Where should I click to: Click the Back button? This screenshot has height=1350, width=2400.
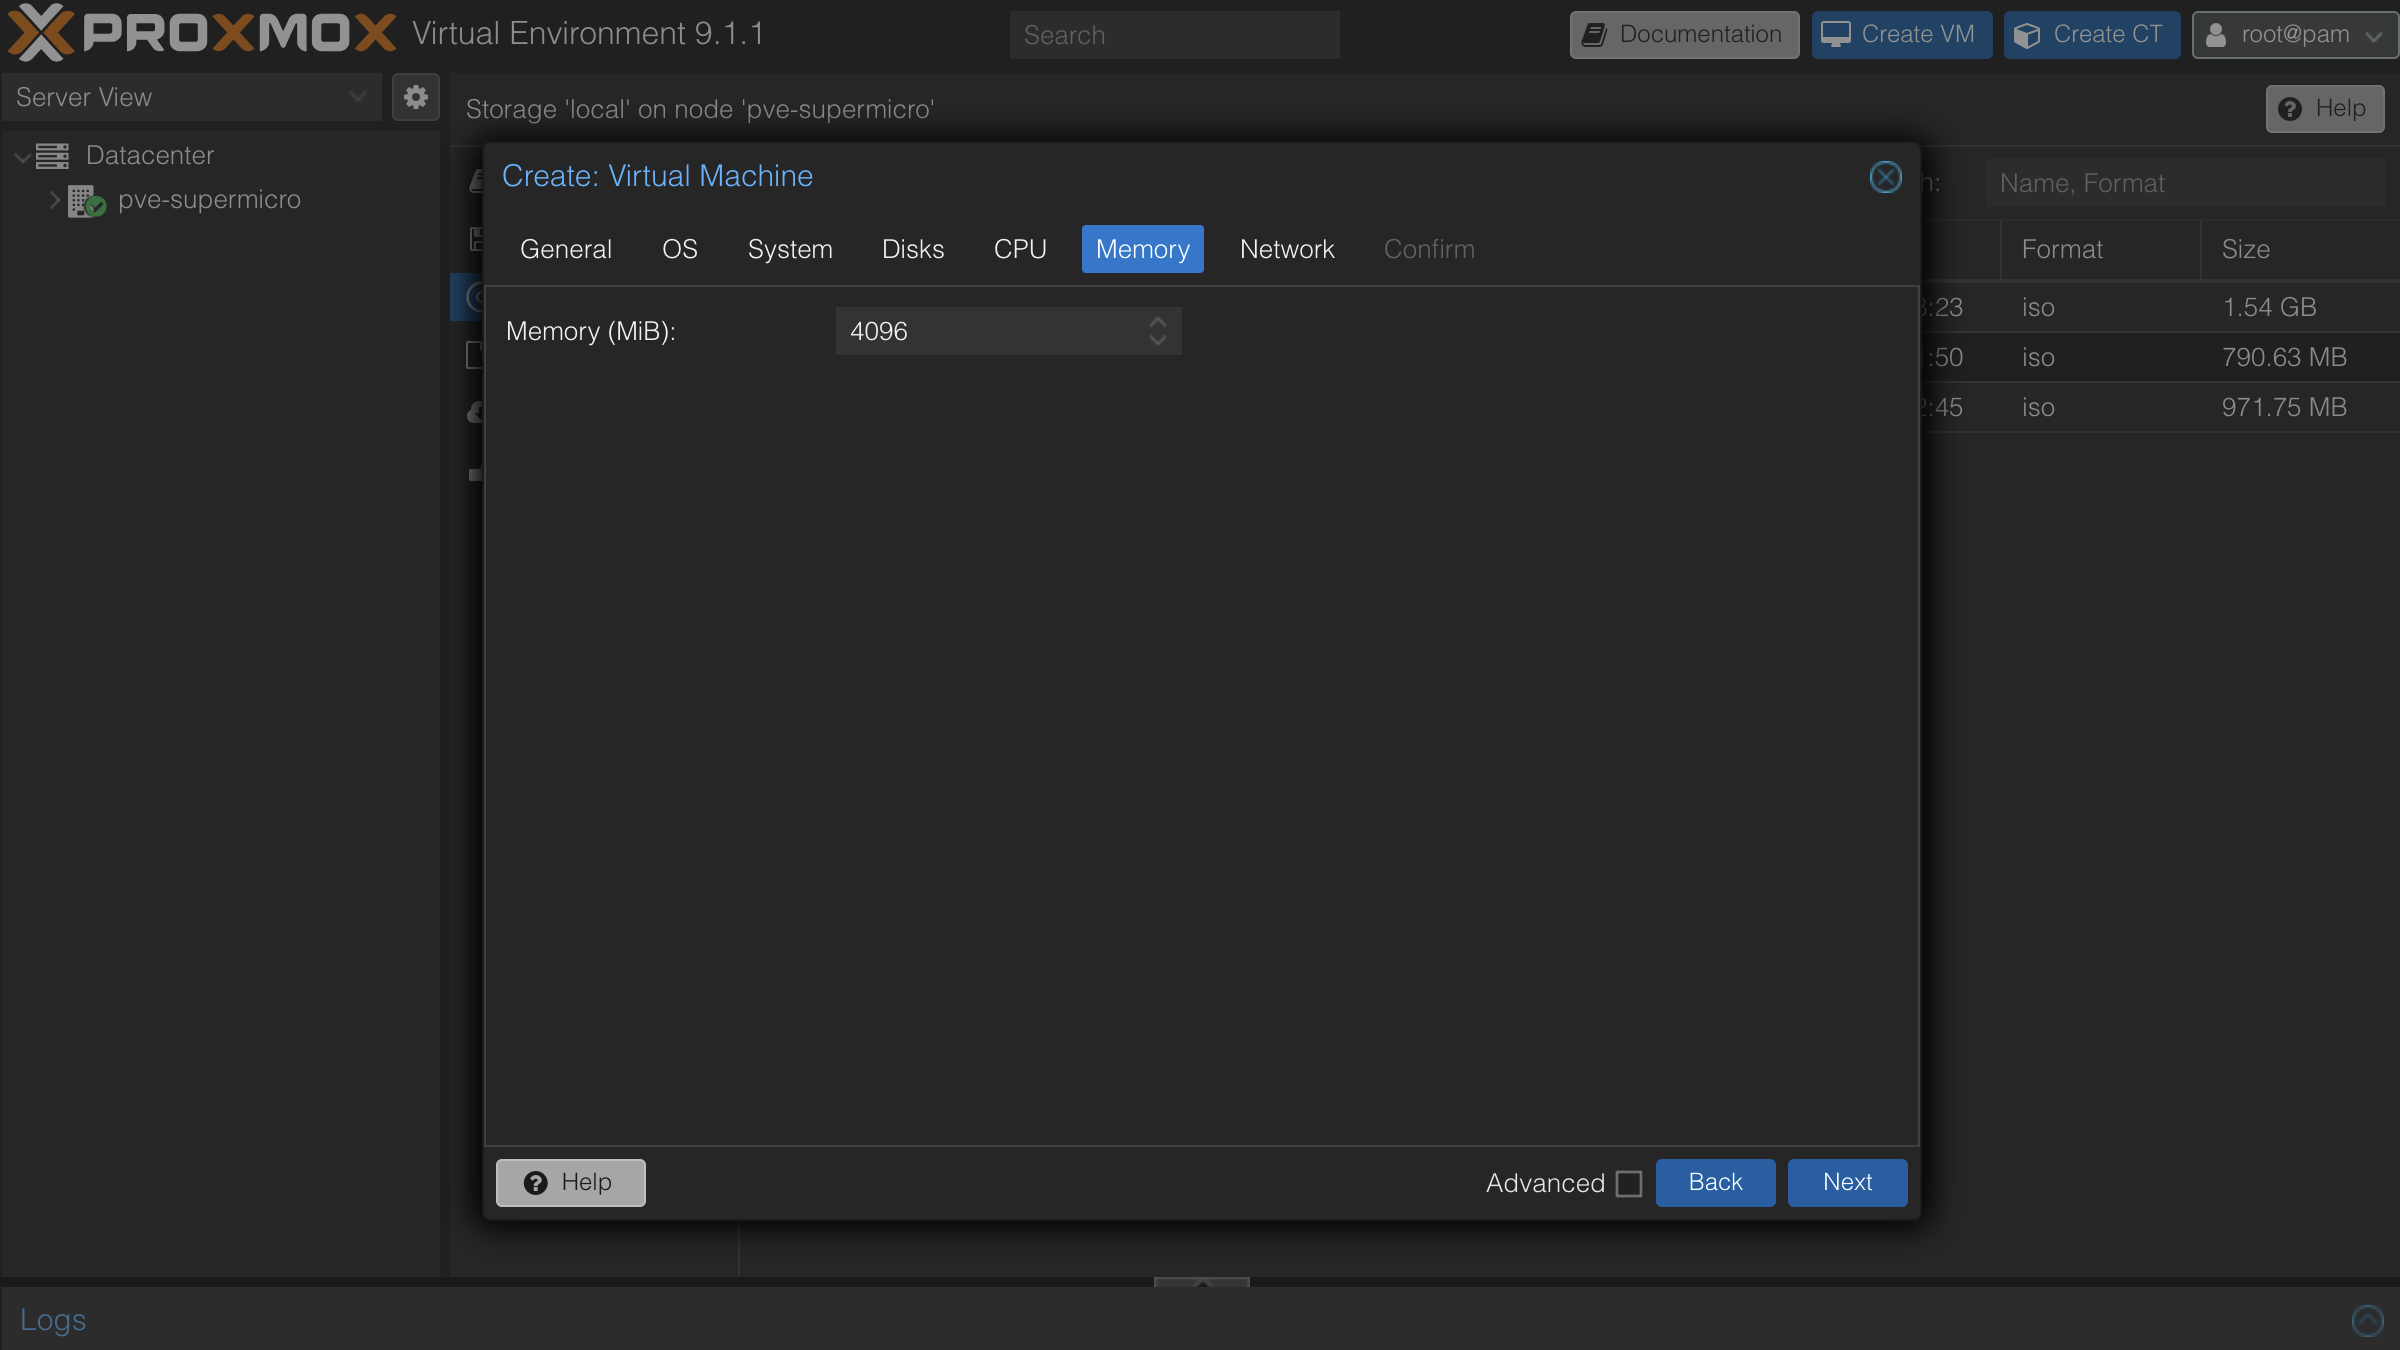(1714, 1182)
